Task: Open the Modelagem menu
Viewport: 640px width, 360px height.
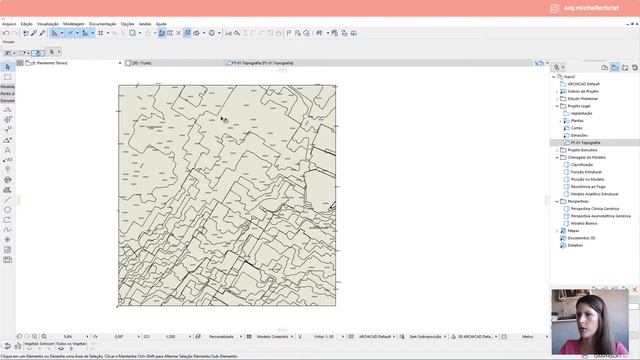Action: click(x=74, y=24)
